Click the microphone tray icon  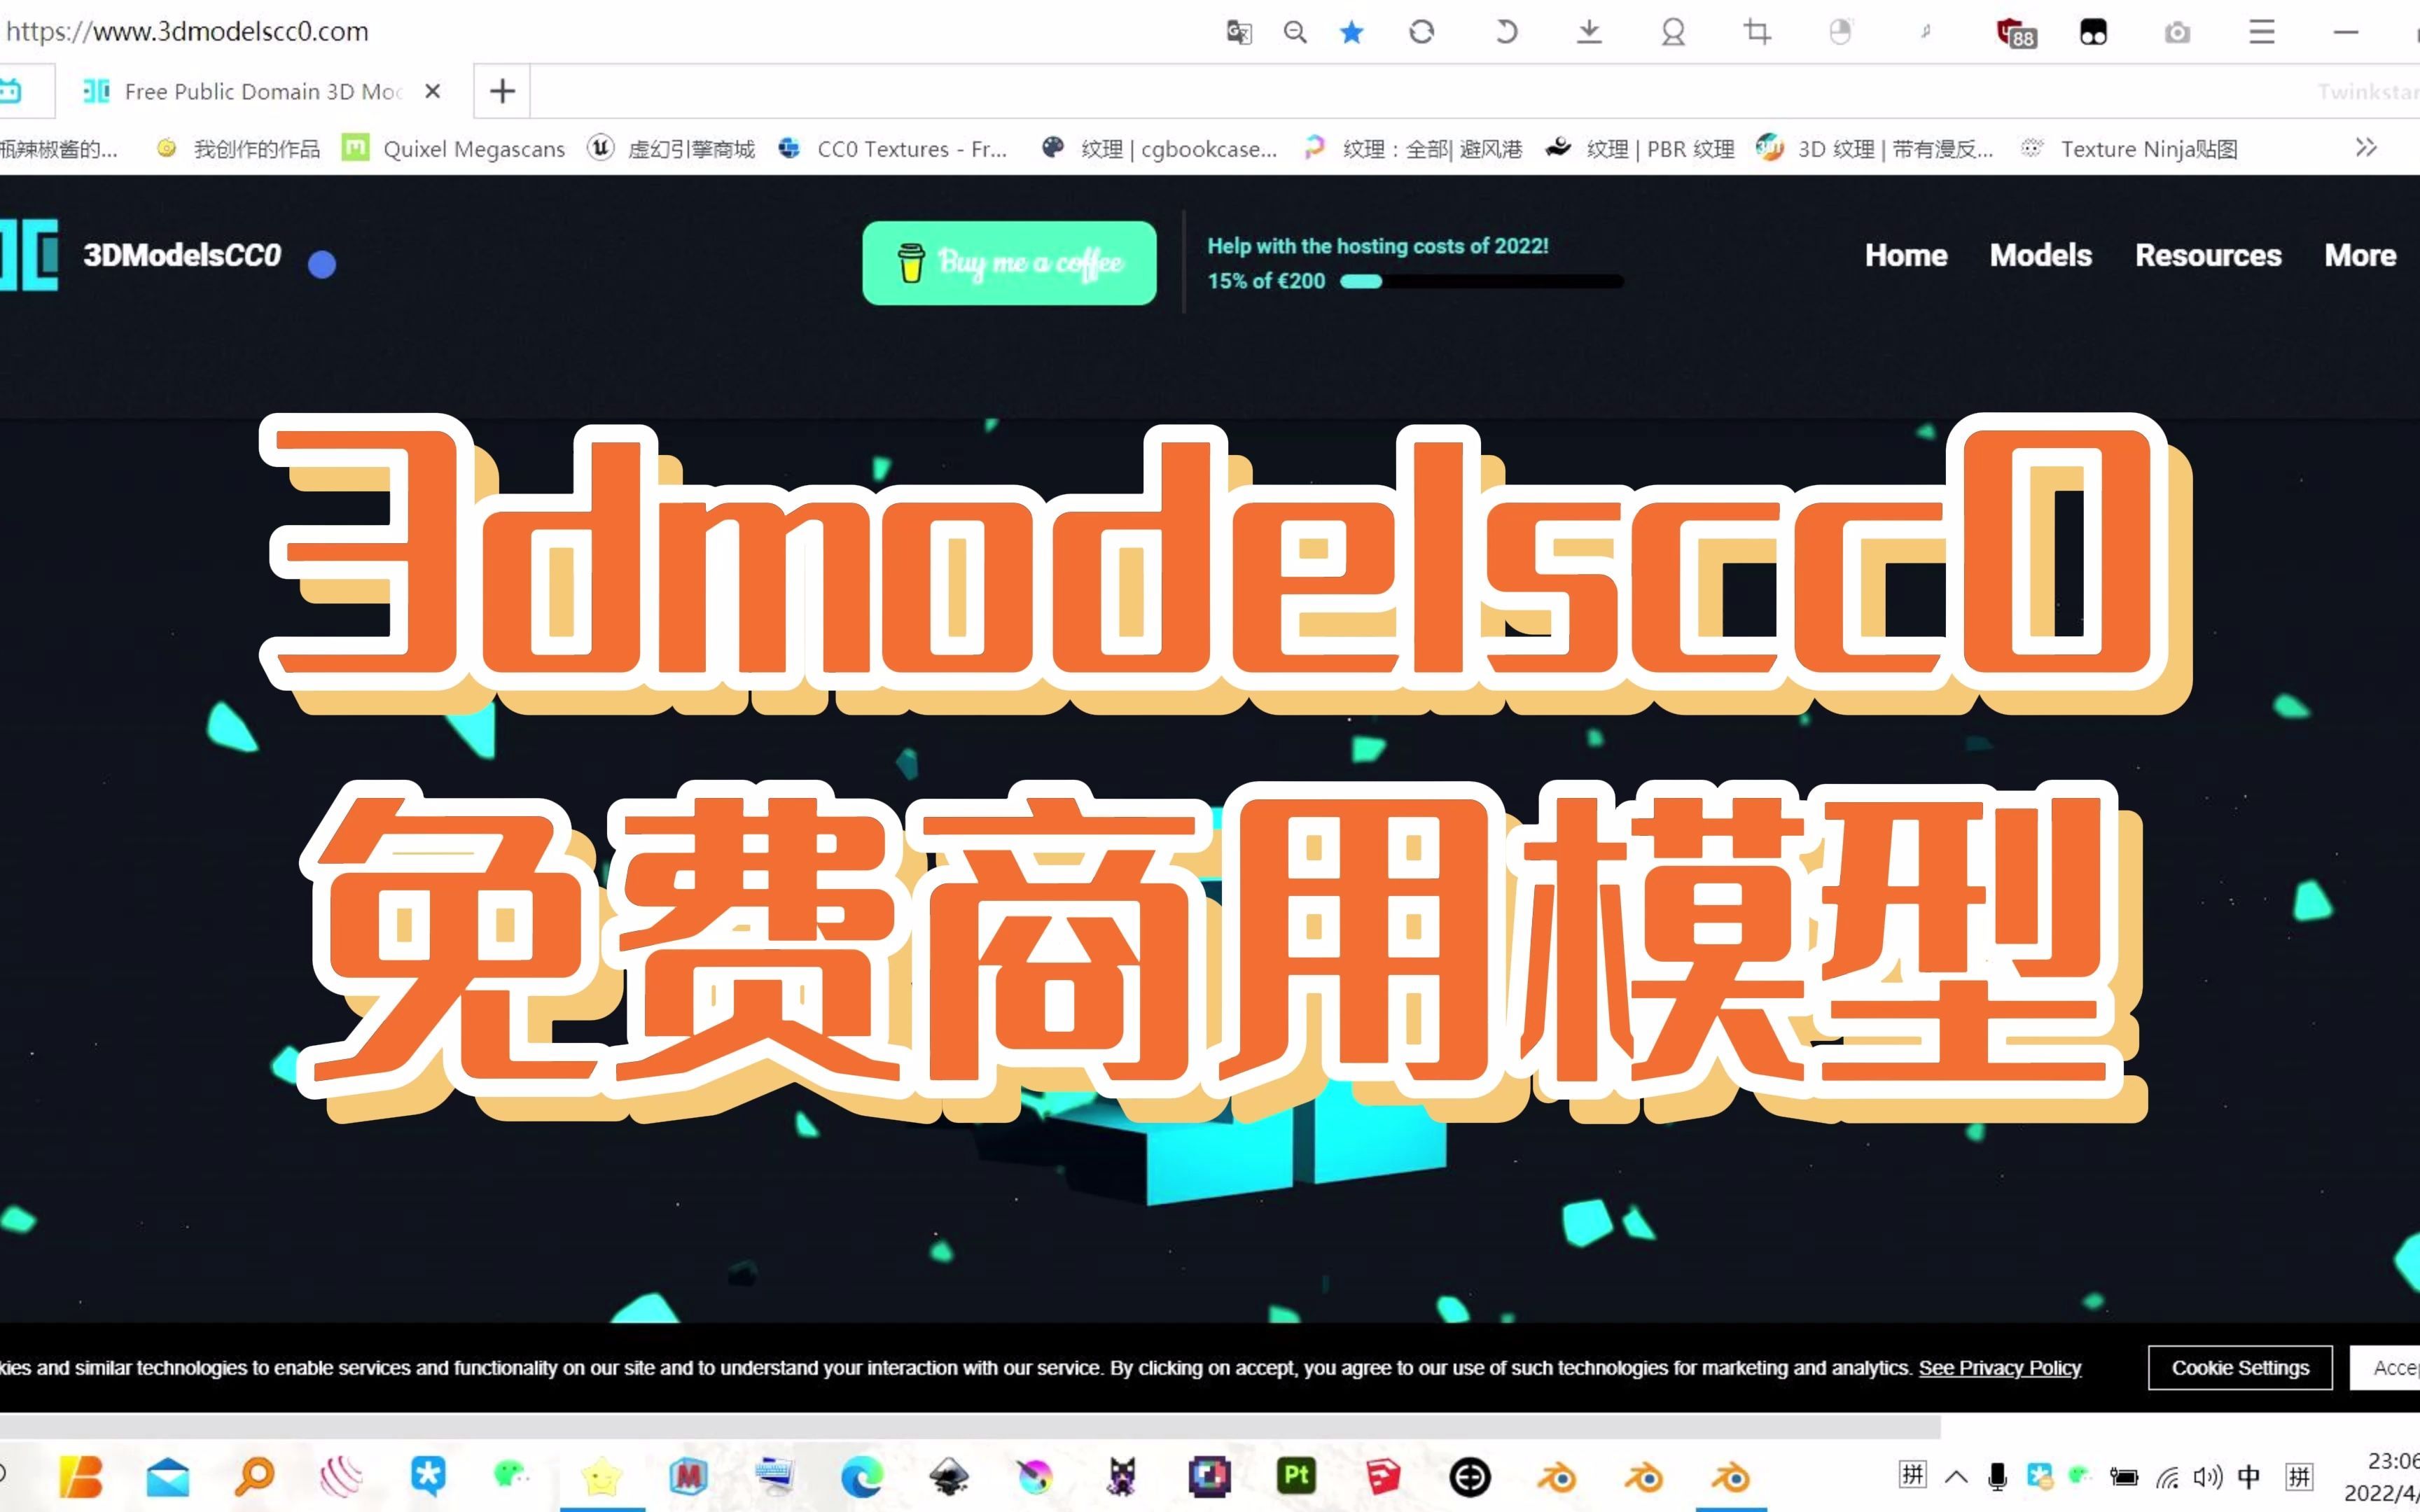pyautogui.click(x=1997, y=1477)
